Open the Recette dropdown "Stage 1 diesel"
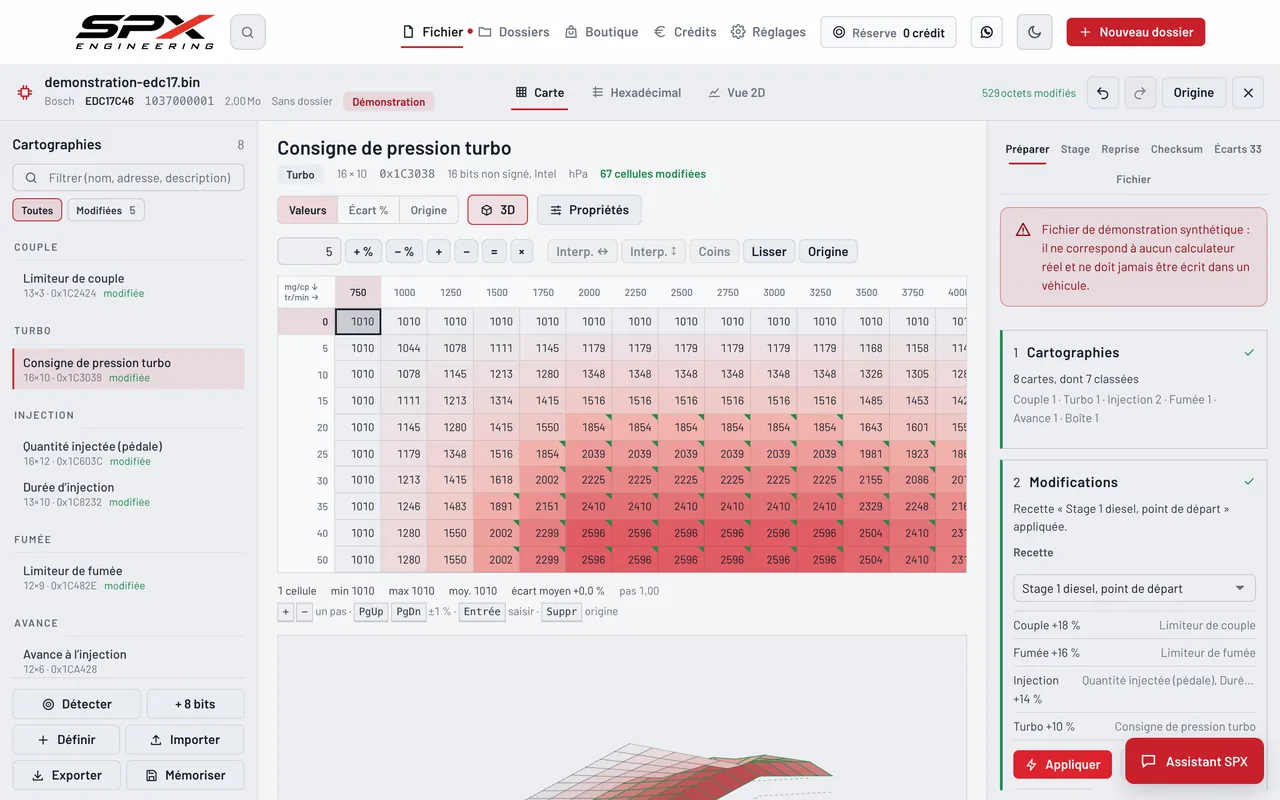This screenshot has width=1280, height=800. (1134, 589)
